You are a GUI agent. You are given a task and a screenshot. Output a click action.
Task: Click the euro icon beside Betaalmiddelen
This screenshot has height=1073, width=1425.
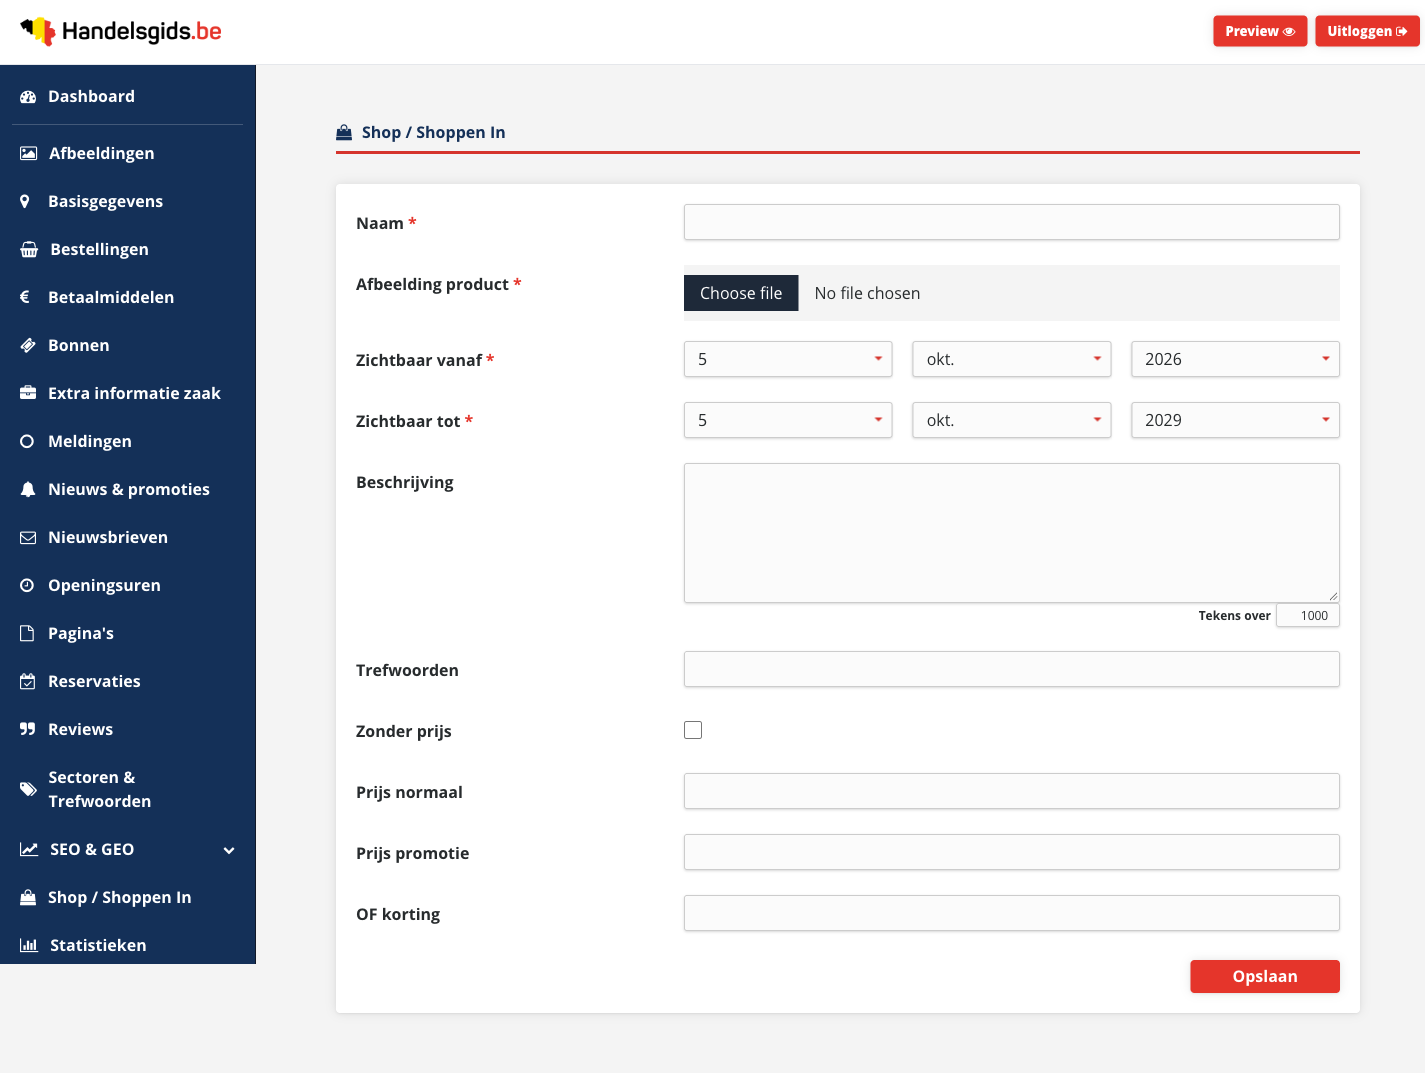click(x=25, y=297)
